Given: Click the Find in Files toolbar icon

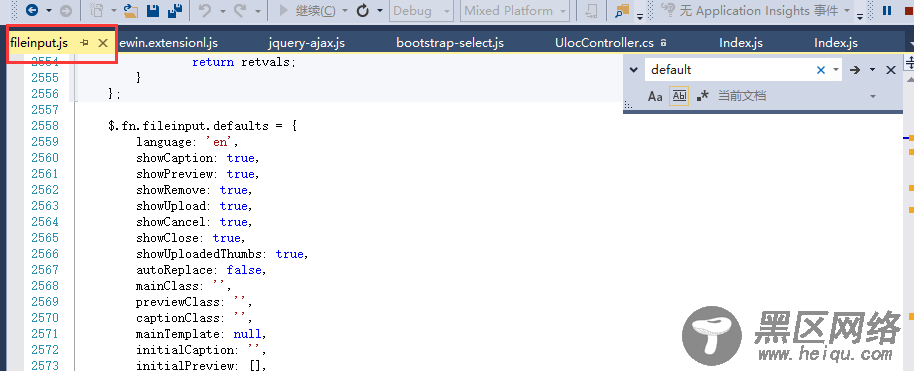Looking at the screenshot, I should point(623,10).
